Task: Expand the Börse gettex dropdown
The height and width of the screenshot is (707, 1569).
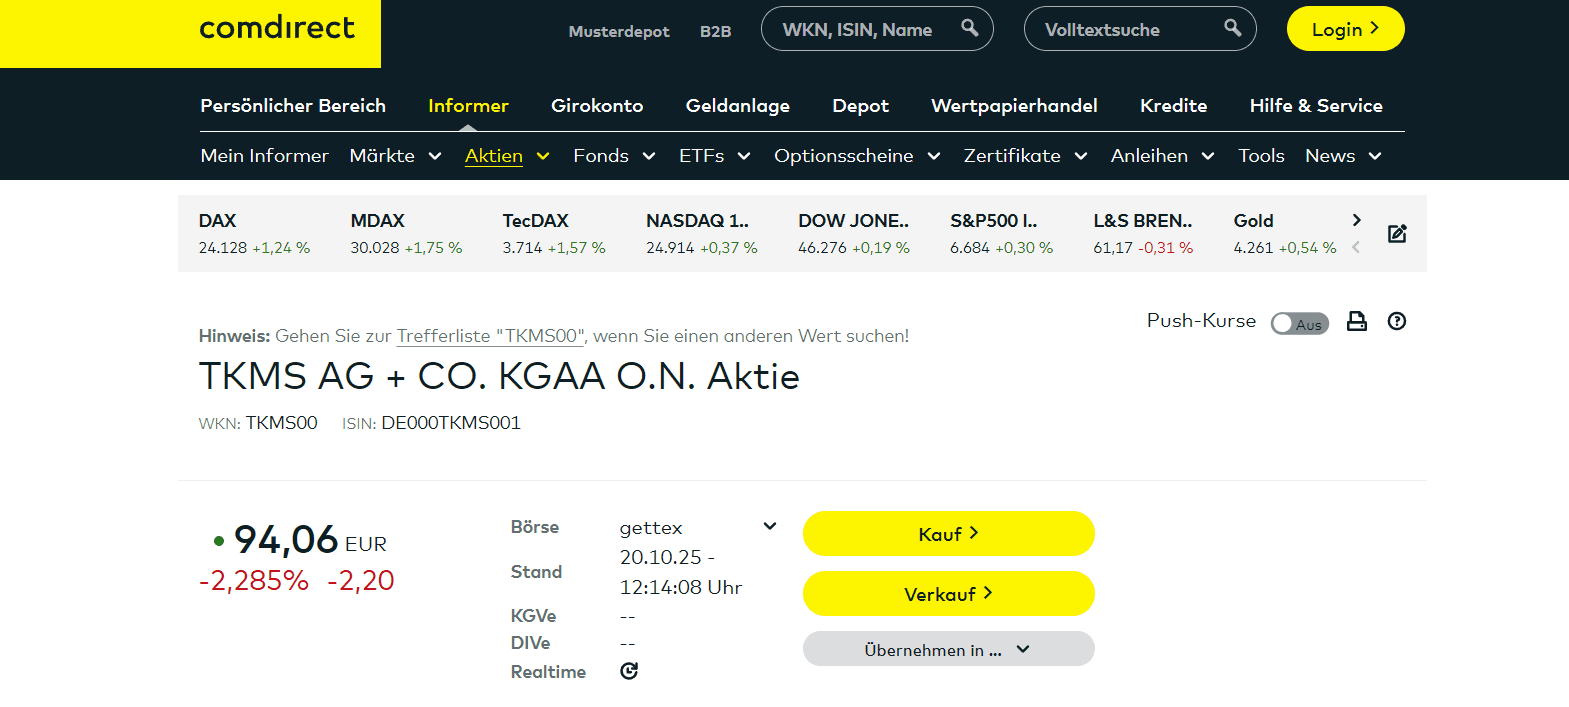Action: coord(769,527)
